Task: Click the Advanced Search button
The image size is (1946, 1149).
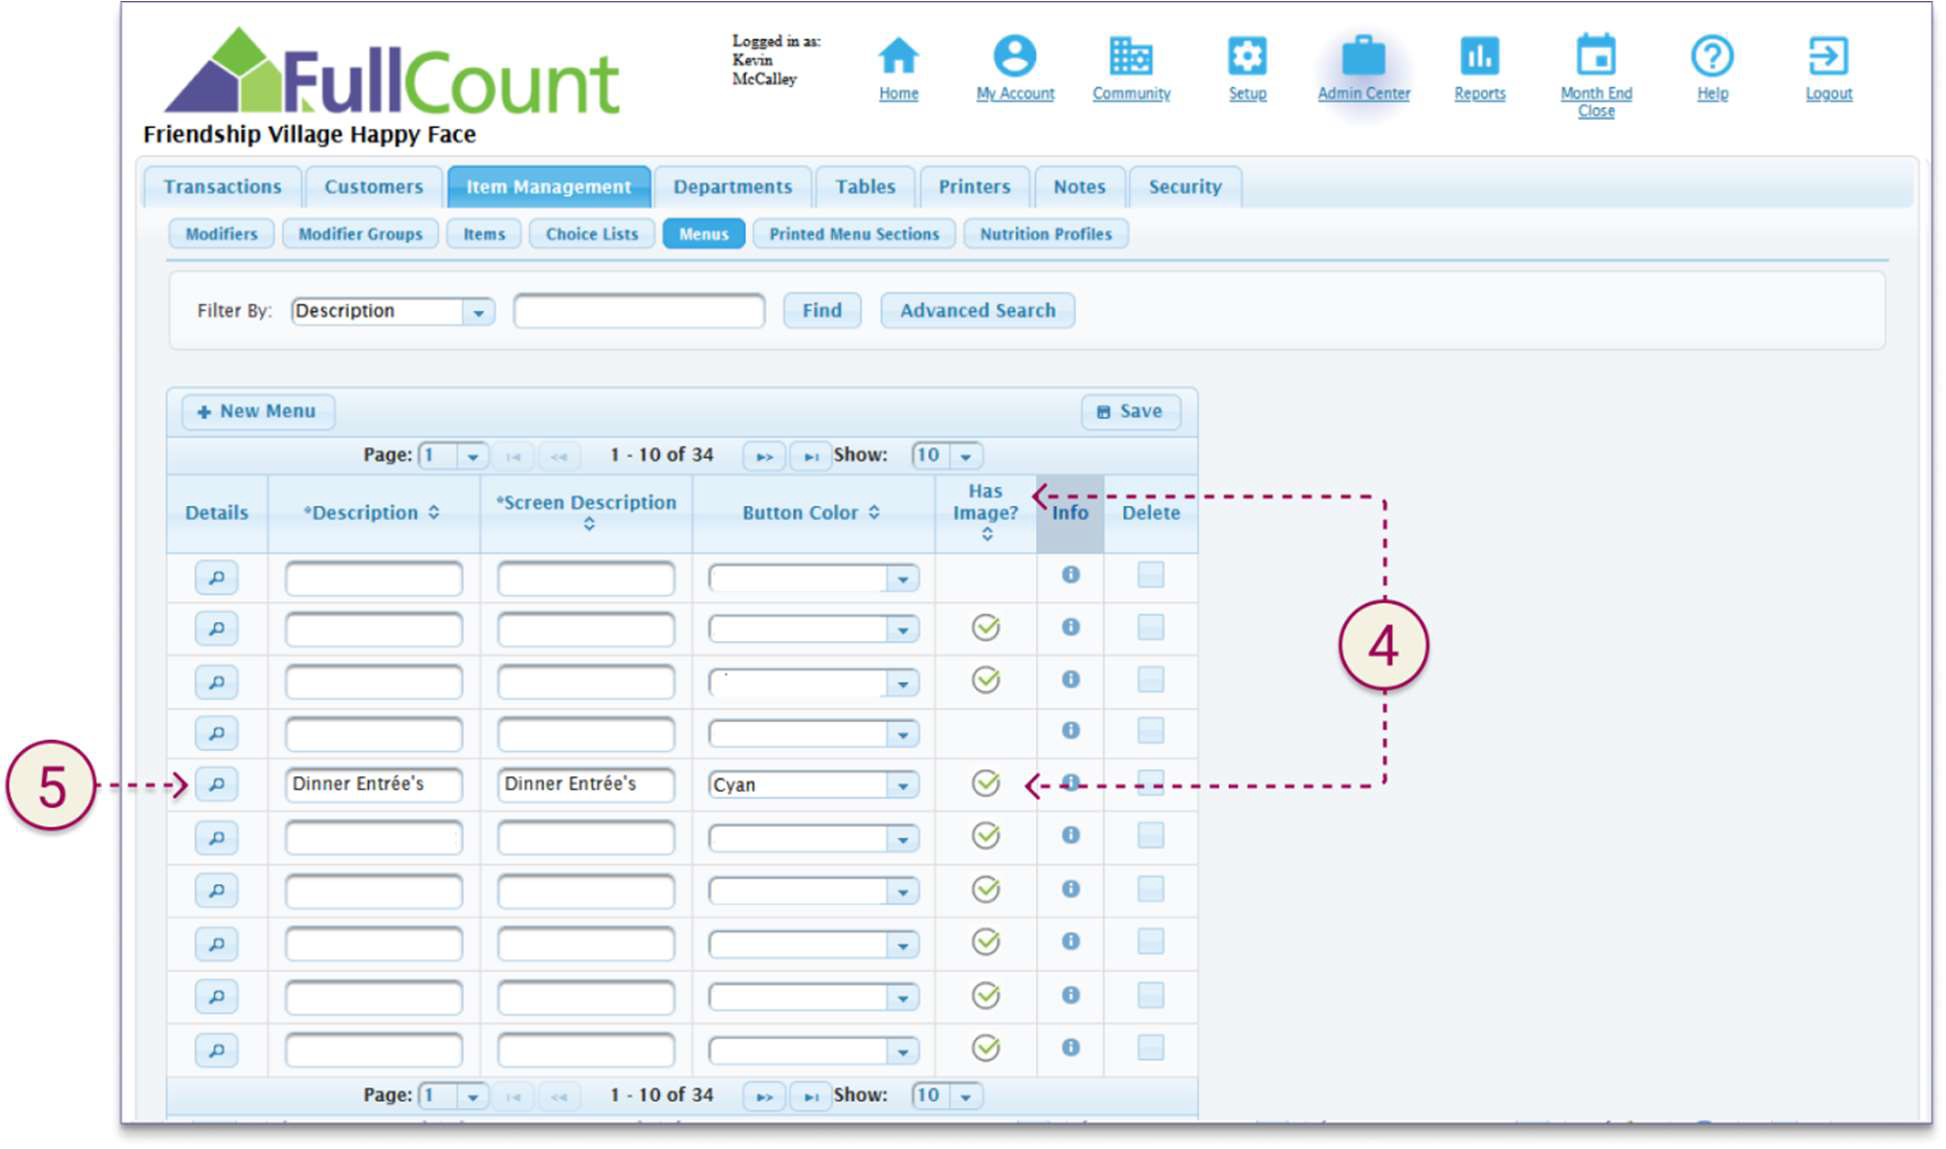Action: [976, 311]
